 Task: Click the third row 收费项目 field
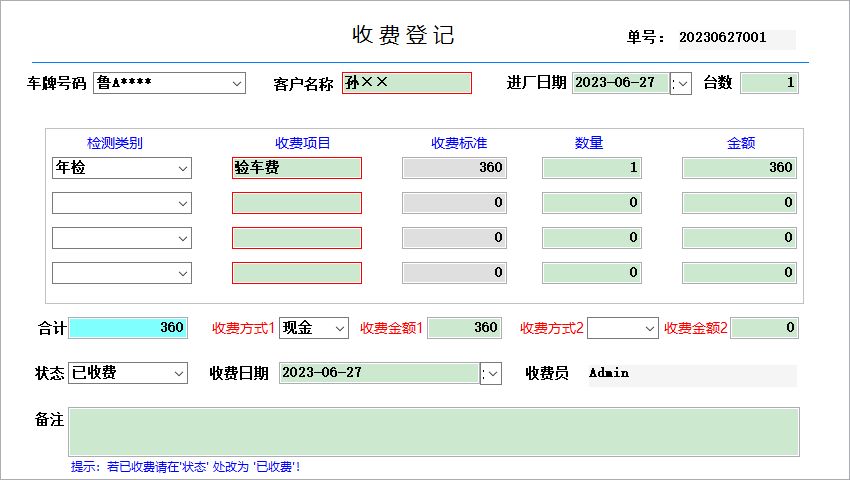coord(297,238)
